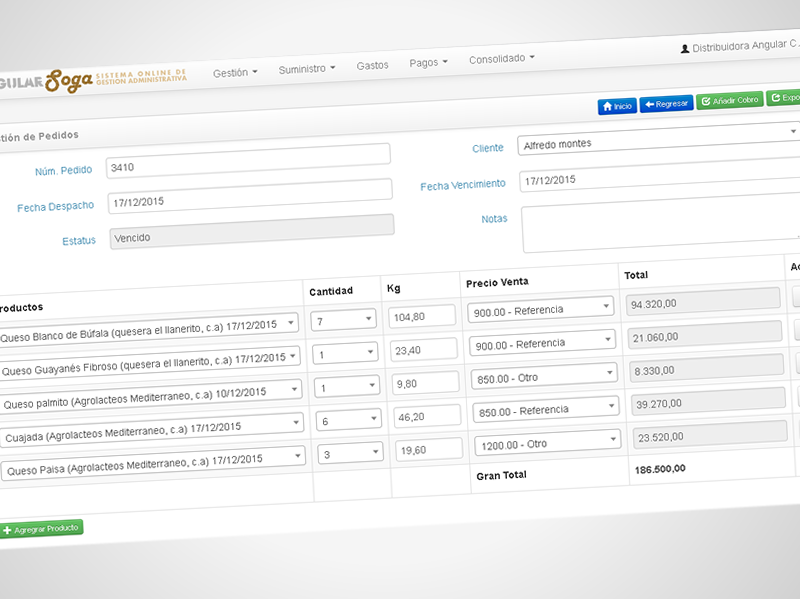Click the Gastos menu item
The height and width of the screenshot is (600, 800).
tap(372, 65)
